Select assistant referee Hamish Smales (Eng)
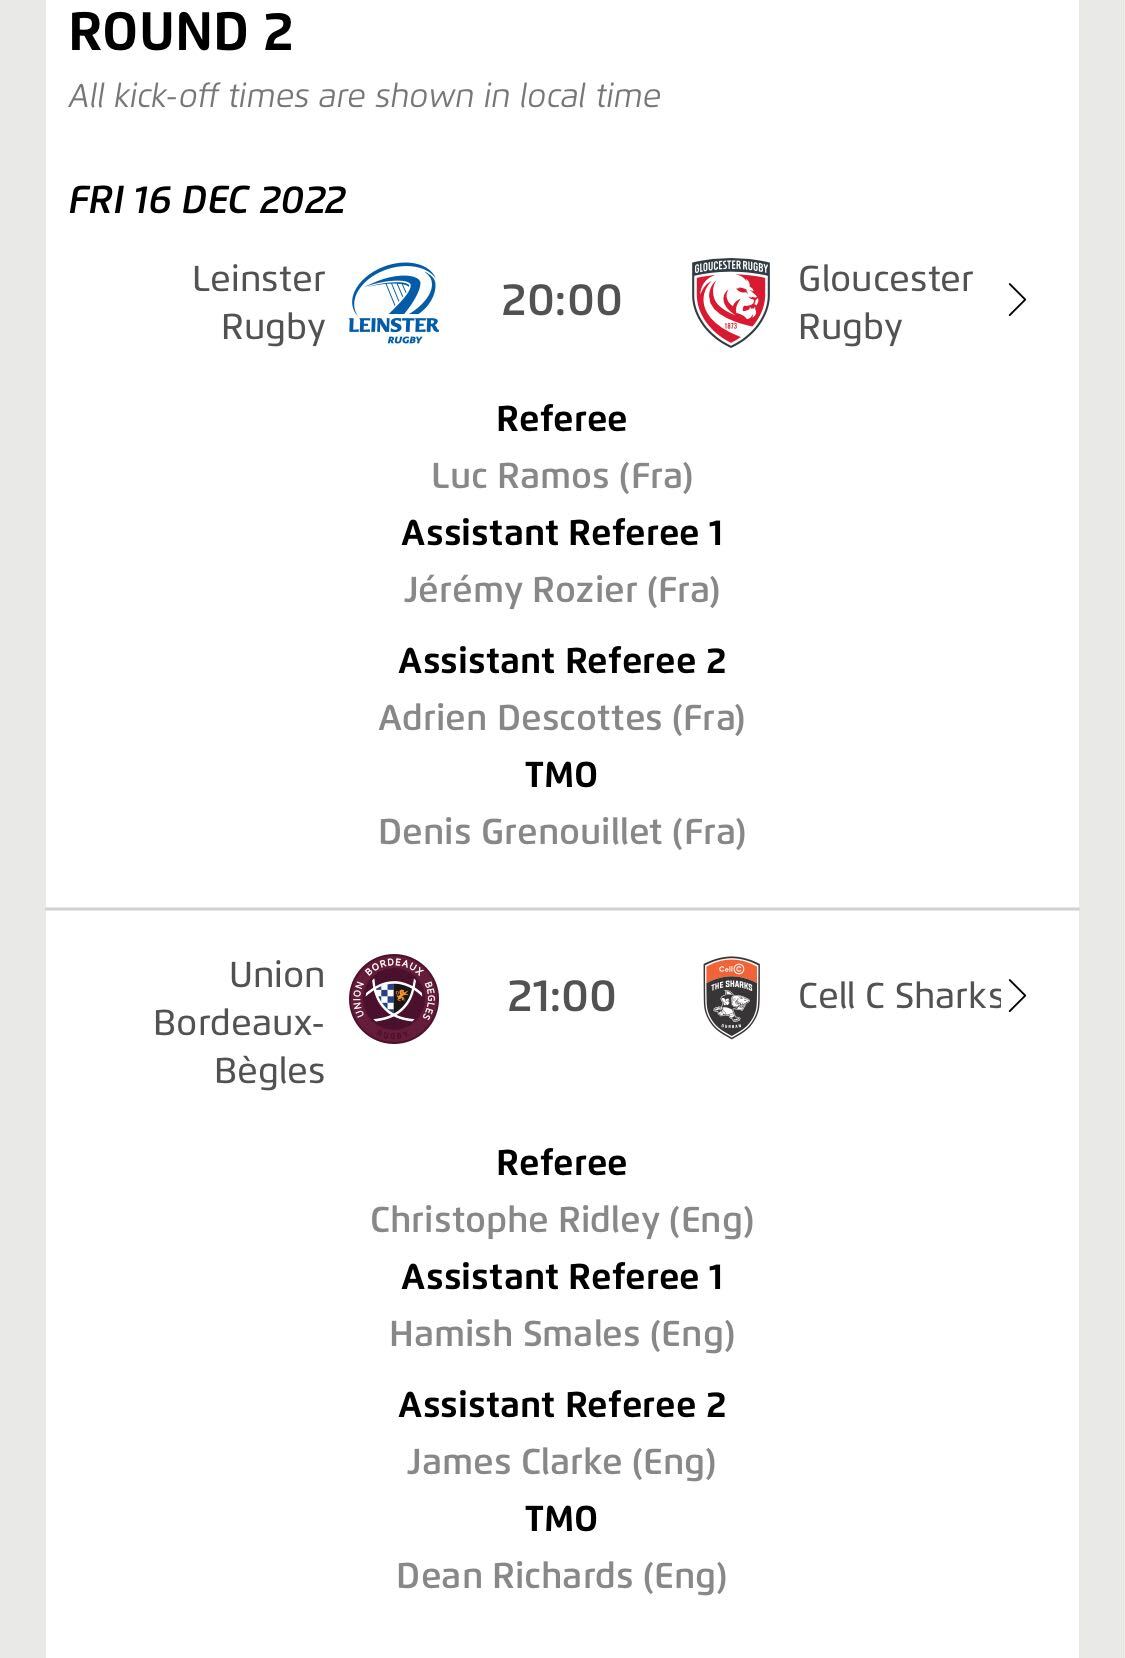 (562, 1334)
